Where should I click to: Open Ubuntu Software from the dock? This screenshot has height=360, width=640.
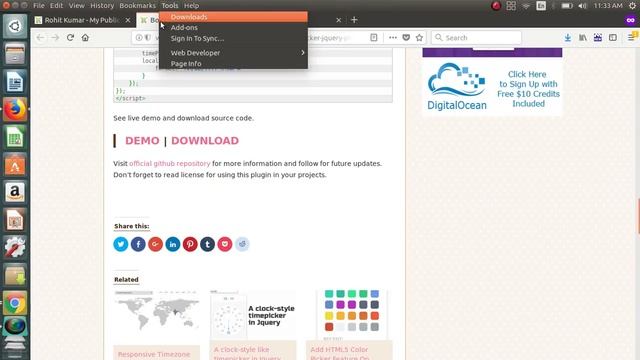15,164
